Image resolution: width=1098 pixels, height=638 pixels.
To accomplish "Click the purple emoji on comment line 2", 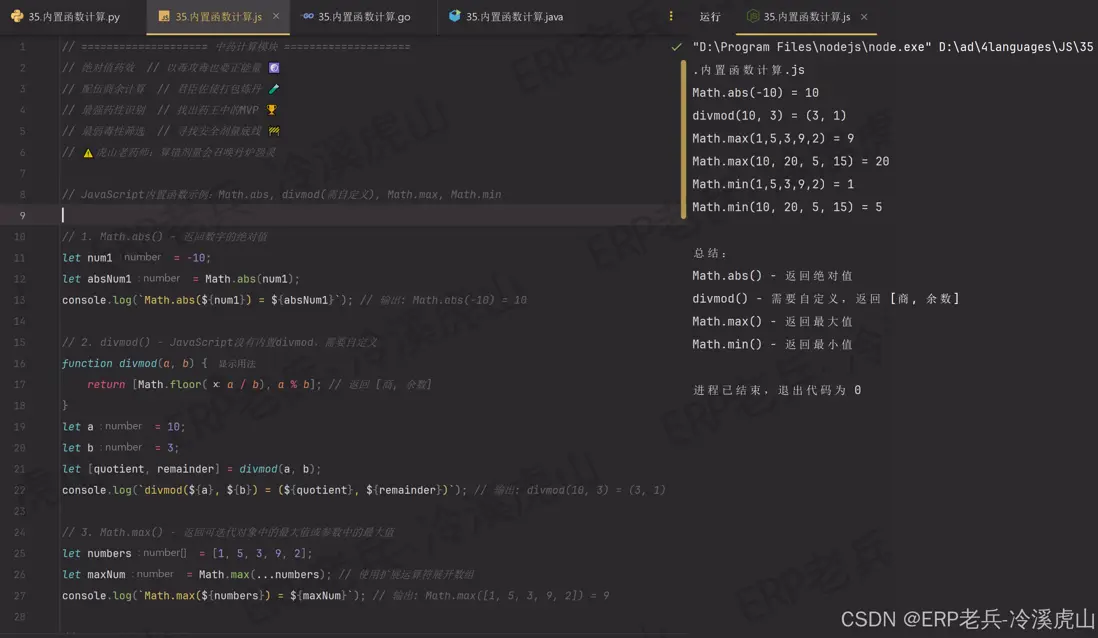I will tap(274, 68).
